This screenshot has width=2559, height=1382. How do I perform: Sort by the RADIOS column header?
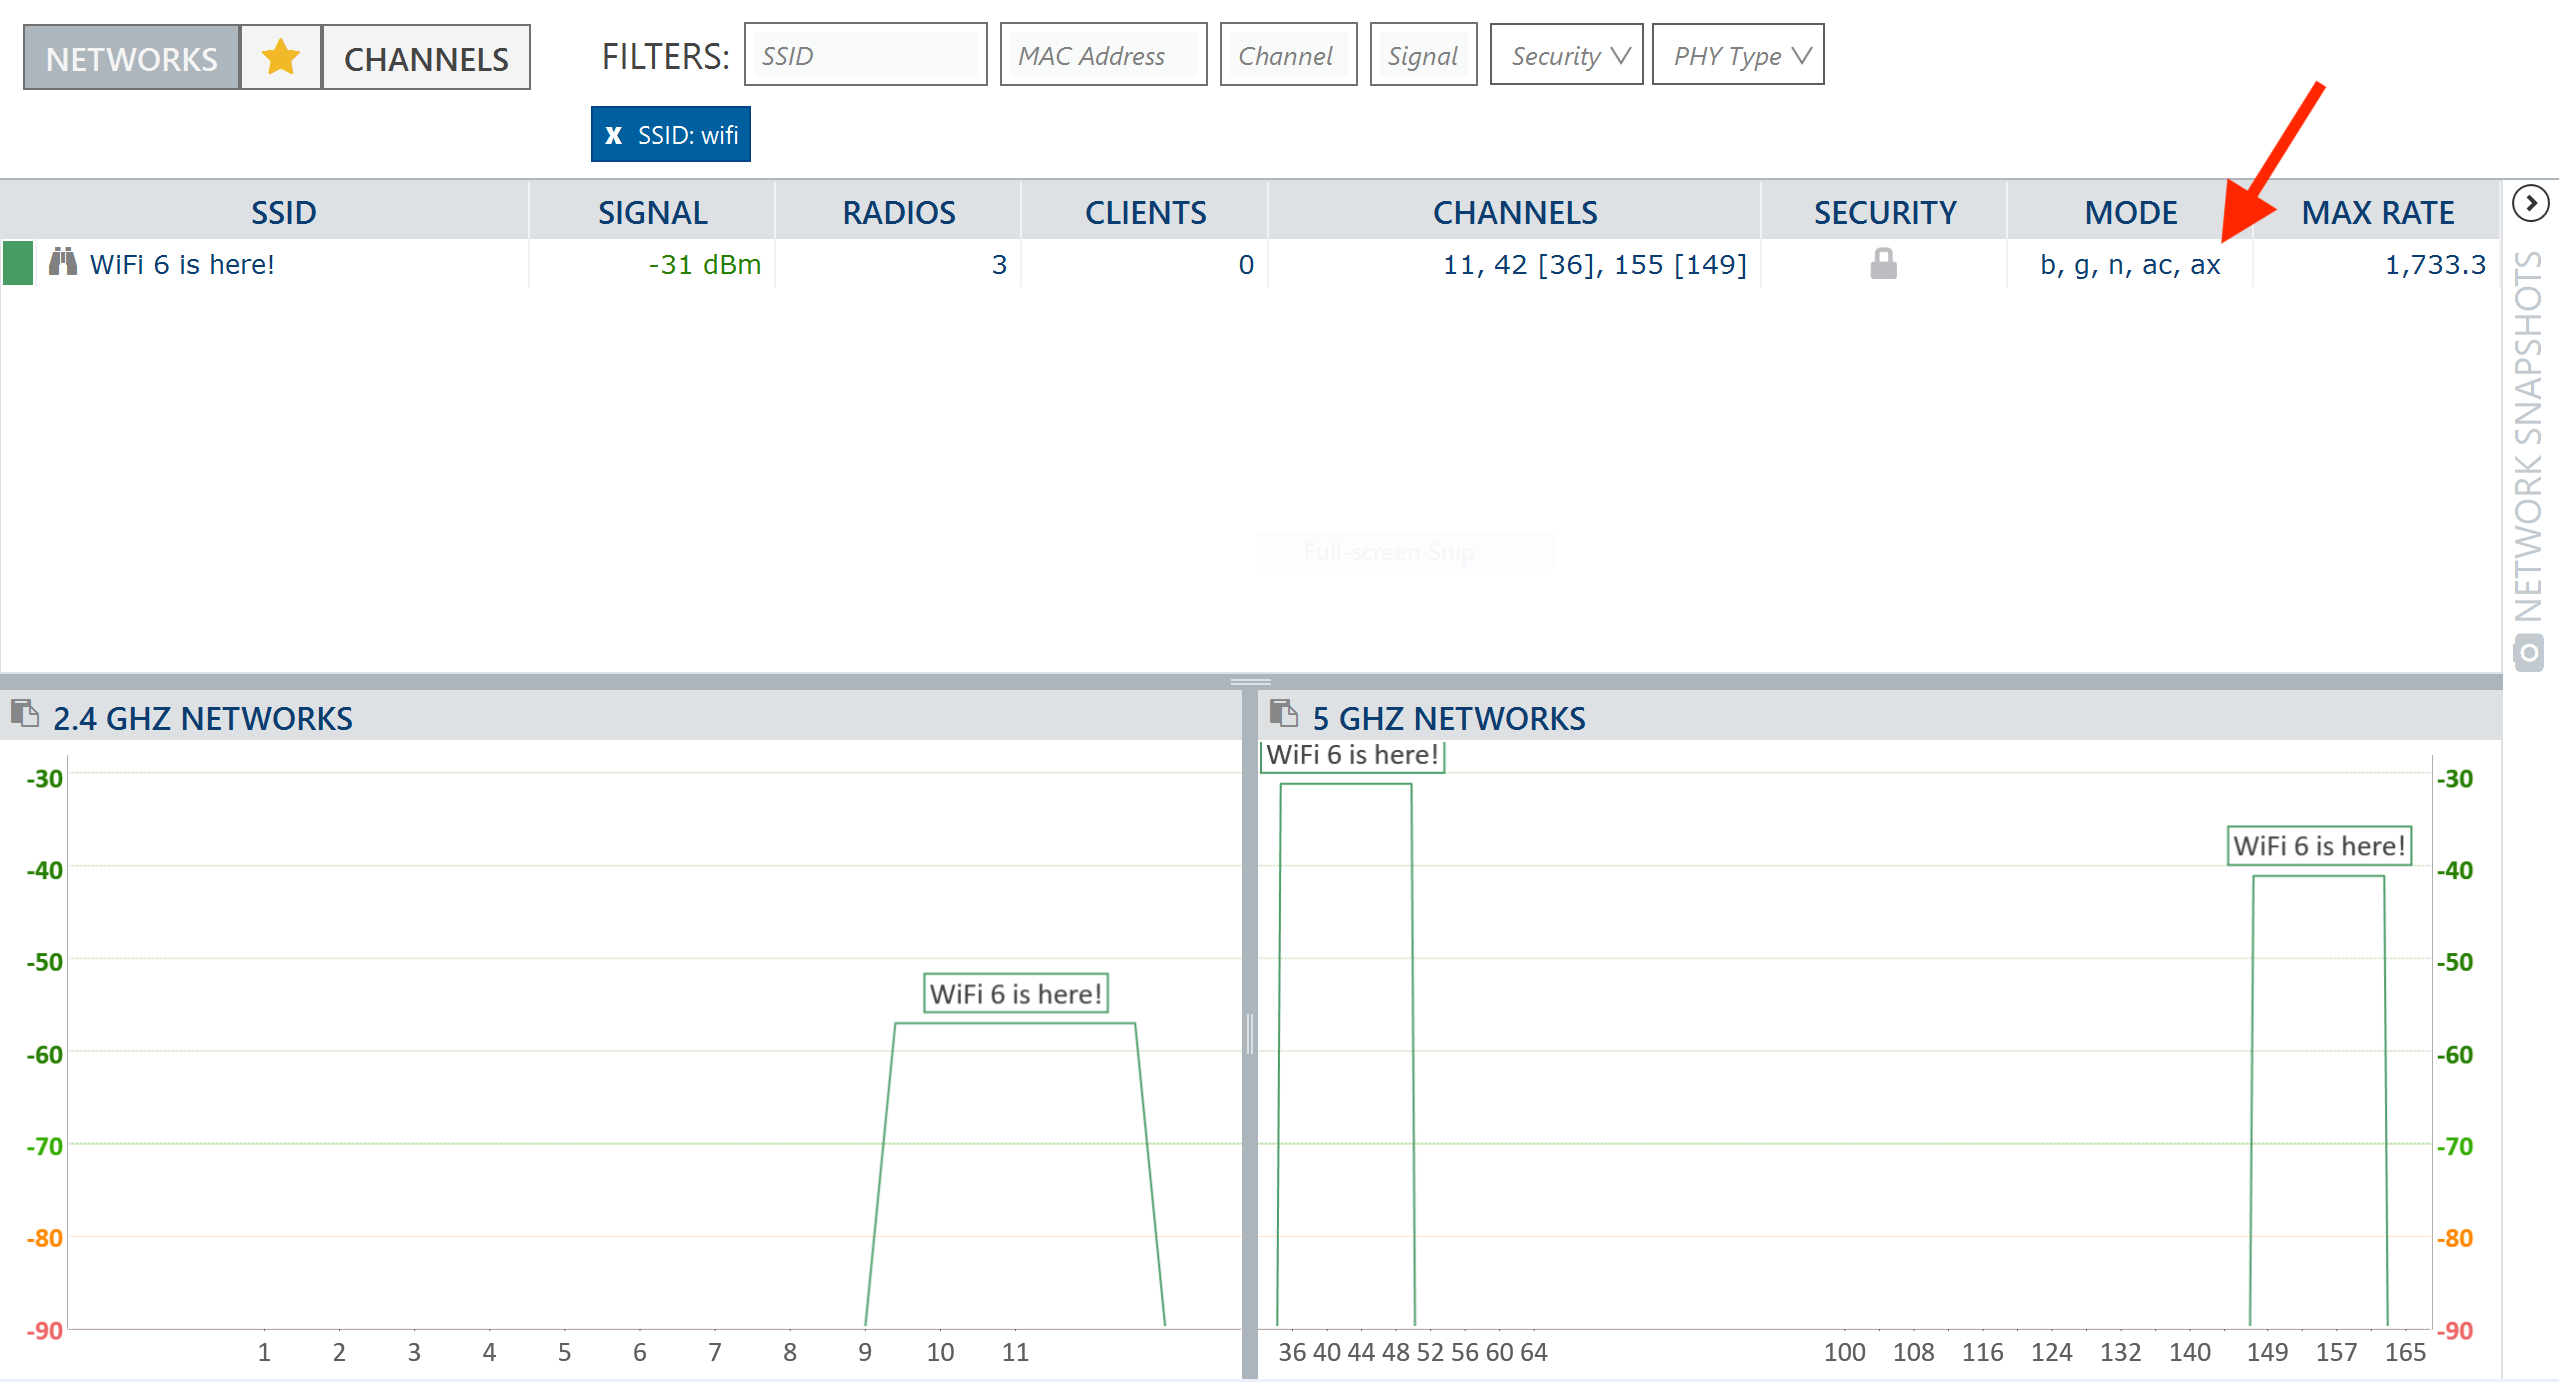tap(898, 212)
